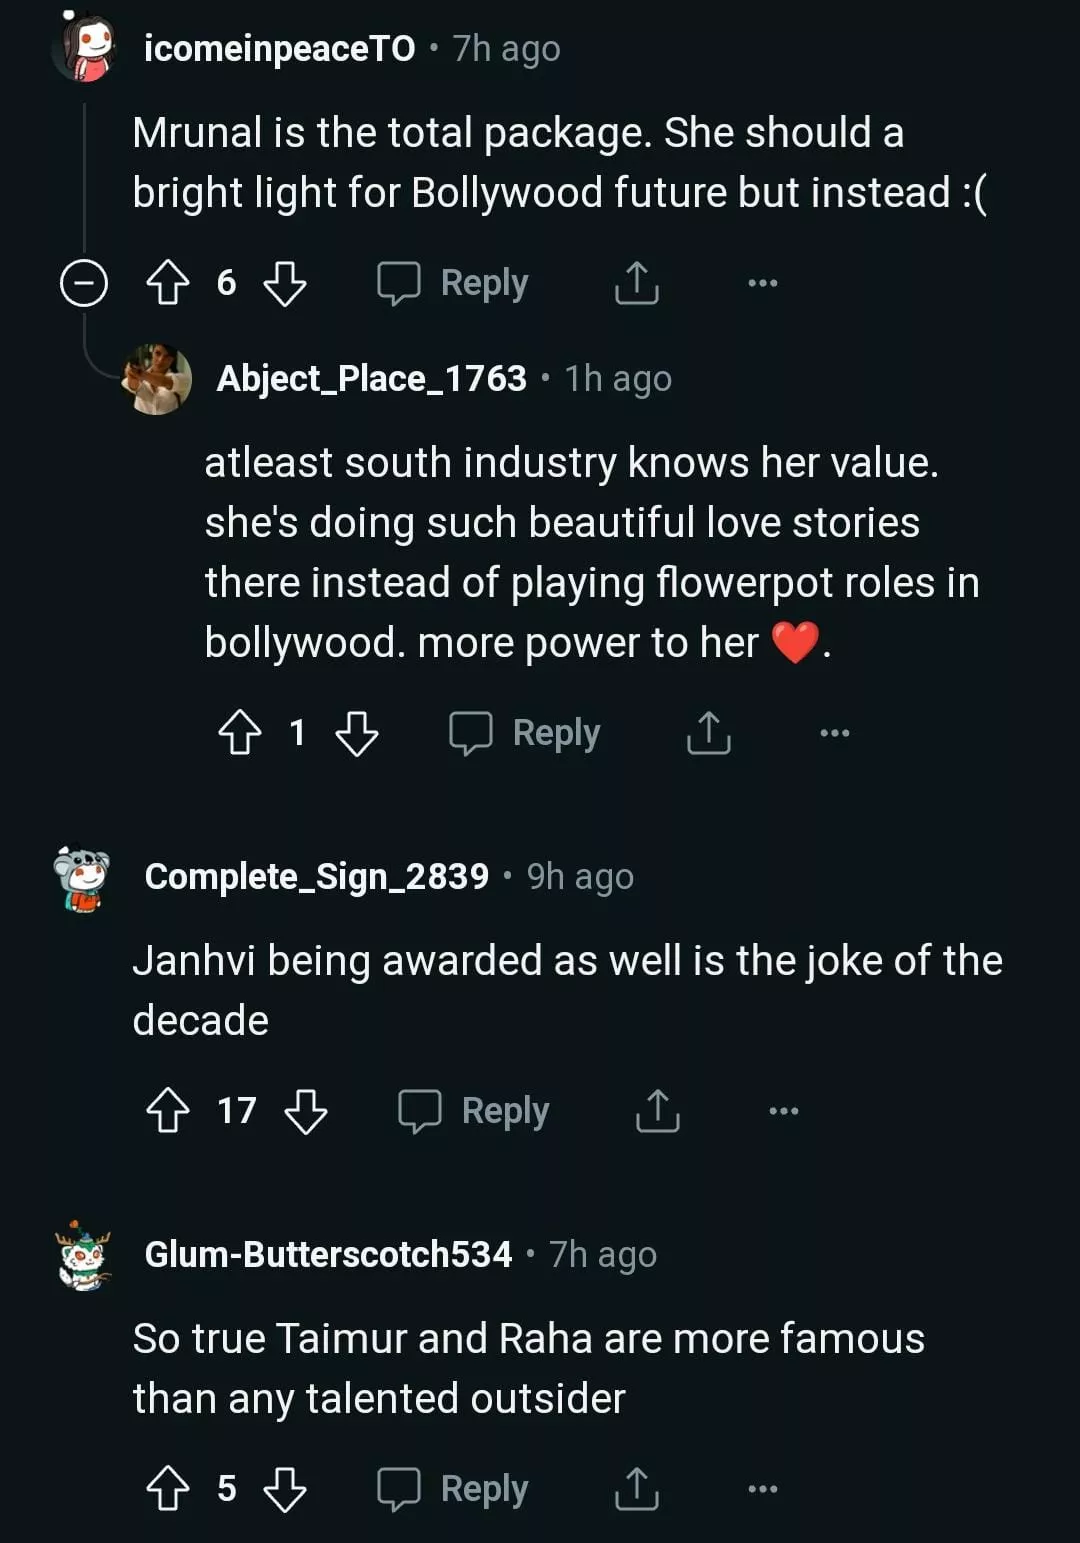The height and width of the screenshot is (1543, 1080).
Task: Reply to Glum-Butterscotch534's comment
Action: 453,1489
